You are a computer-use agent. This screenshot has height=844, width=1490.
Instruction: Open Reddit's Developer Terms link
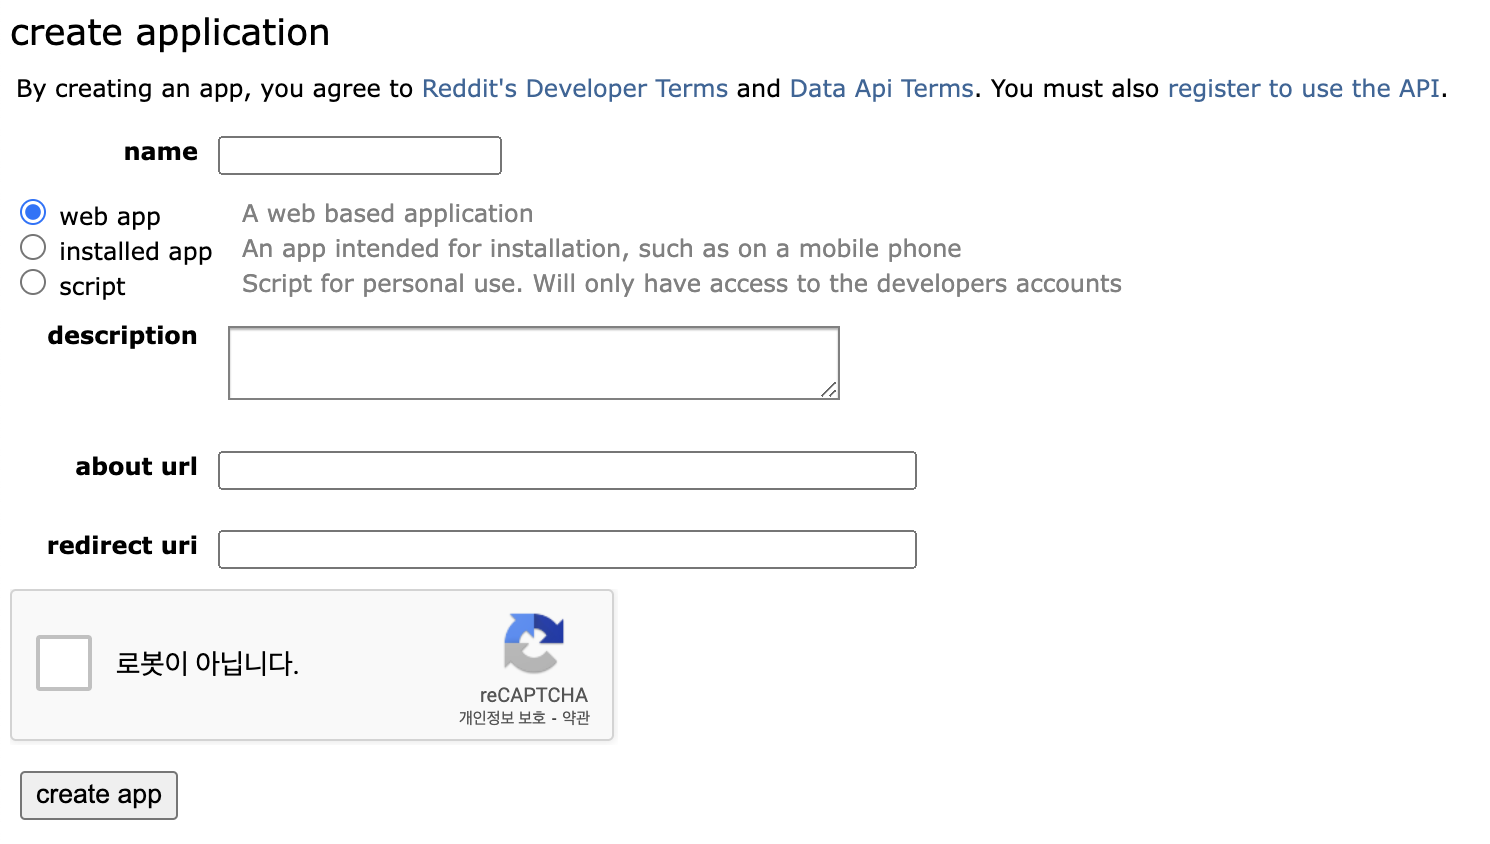575,89
